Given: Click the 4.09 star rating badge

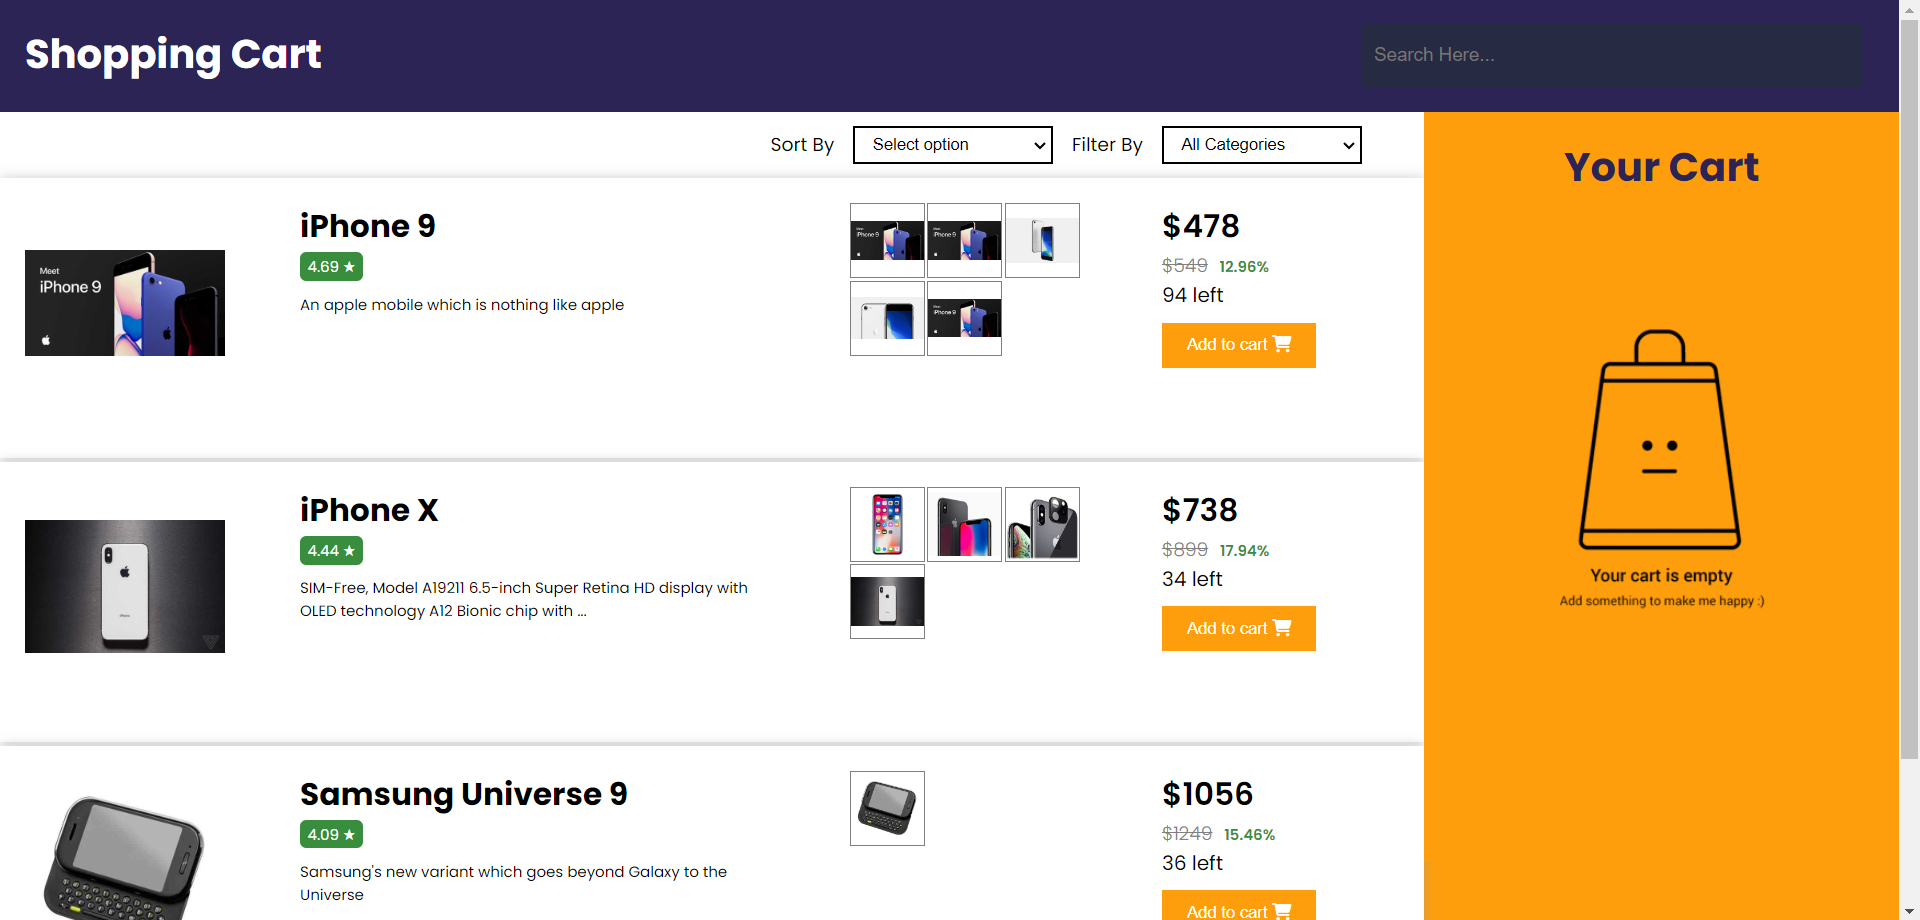Looking at the screenshot, I should [x=331, y=834].
